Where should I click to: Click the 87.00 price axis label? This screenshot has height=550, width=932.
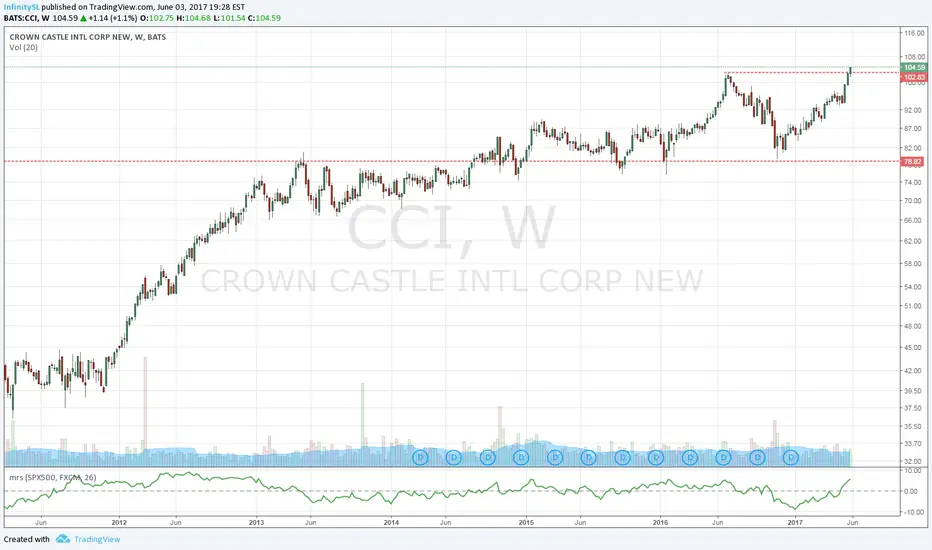click(x=913, y=129)
